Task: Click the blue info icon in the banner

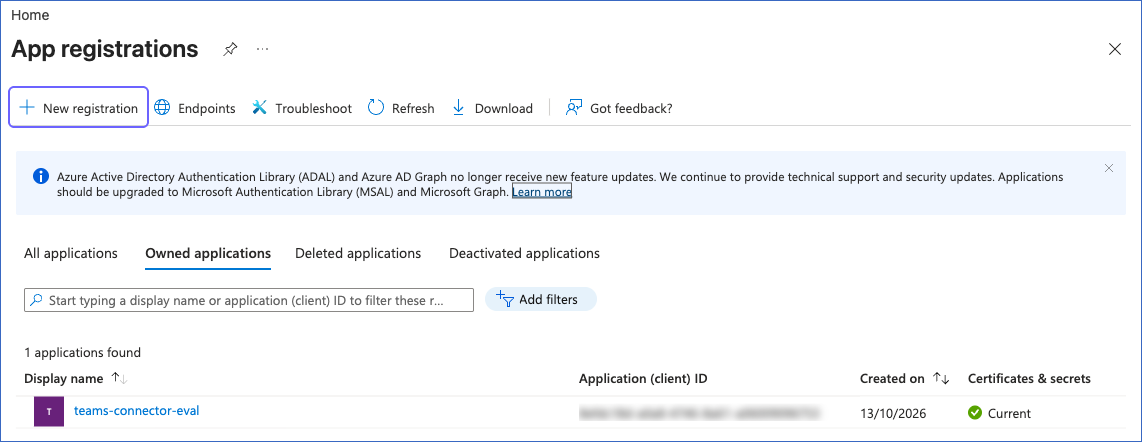Action: pyautogui.click(x=41, y=177)
